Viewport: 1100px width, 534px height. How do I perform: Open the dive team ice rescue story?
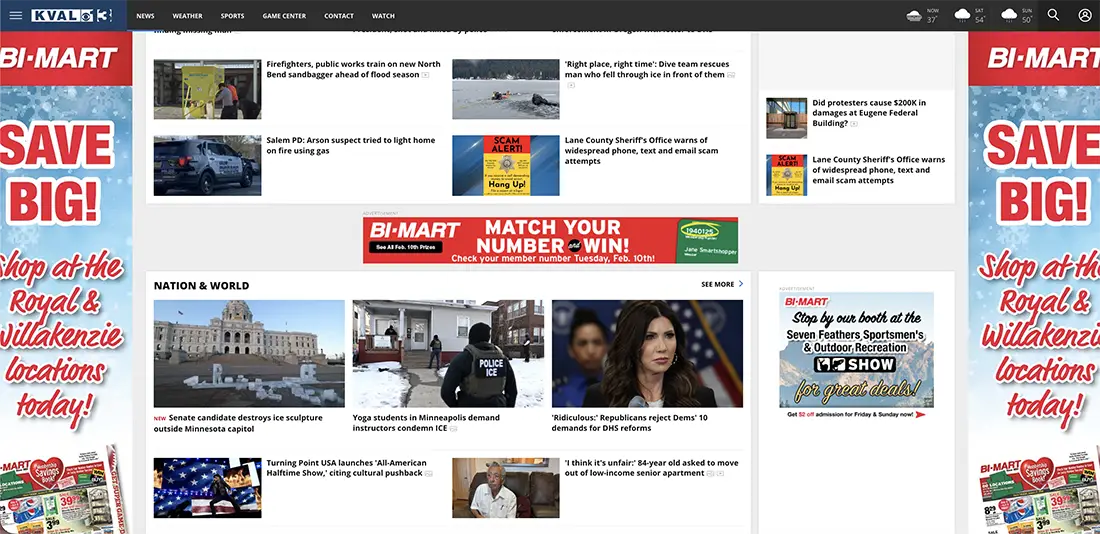tap(649, 69)
